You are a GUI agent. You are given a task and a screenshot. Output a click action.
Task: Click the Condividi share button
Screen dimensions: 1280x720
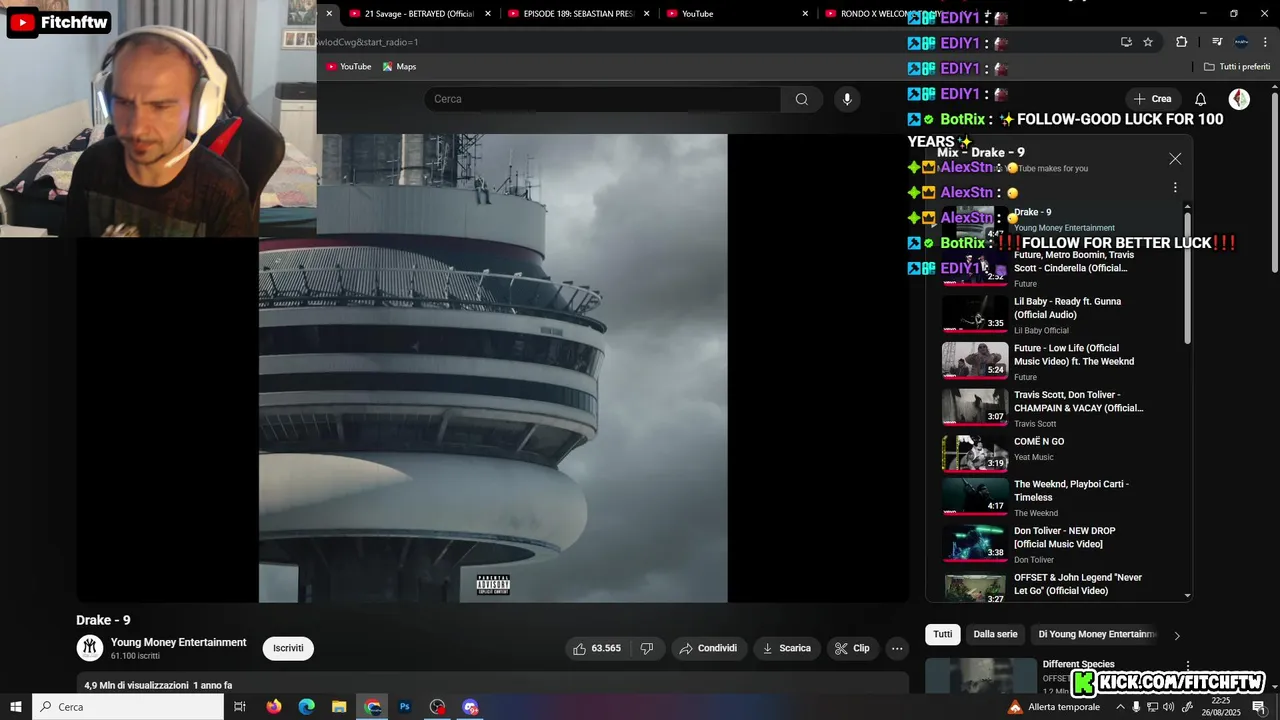point(708,648)
